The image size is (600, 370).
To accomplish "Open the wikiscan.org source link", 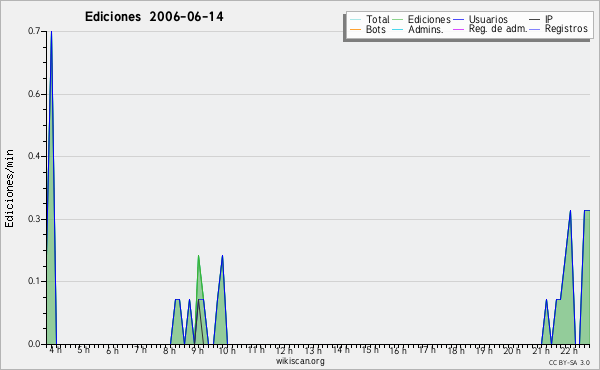I will coord(300,361).
